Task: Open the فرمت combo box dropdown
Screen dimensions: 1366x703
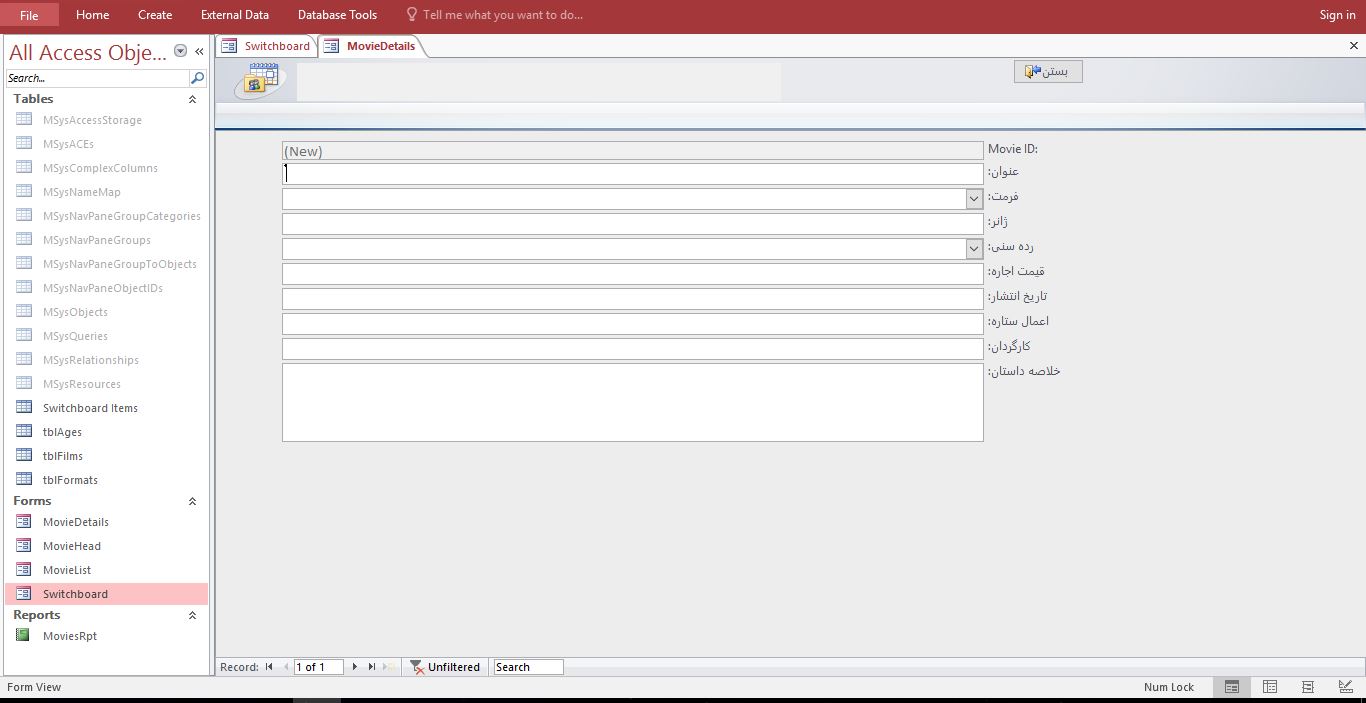Action: coord(973,199)
